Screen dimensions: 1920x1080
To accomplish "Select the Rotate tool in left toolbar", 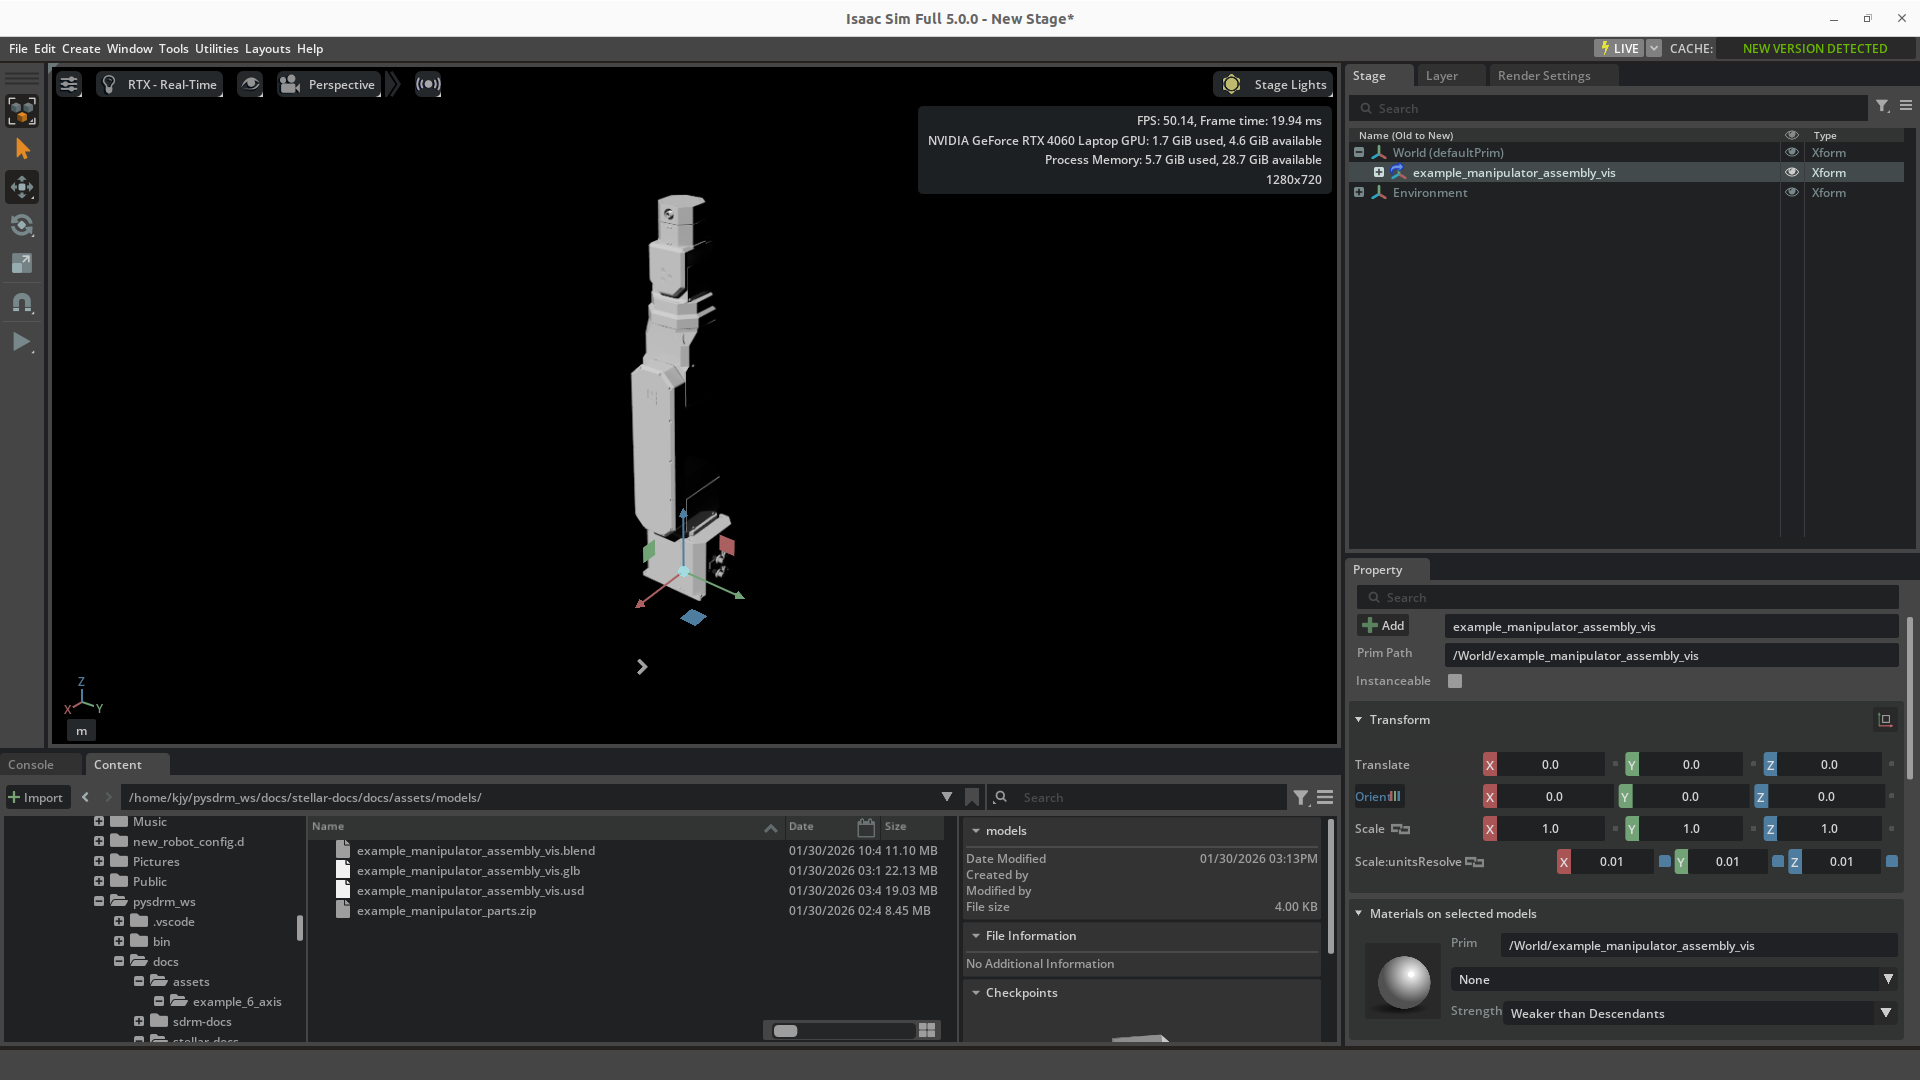I will coord(22,225).
